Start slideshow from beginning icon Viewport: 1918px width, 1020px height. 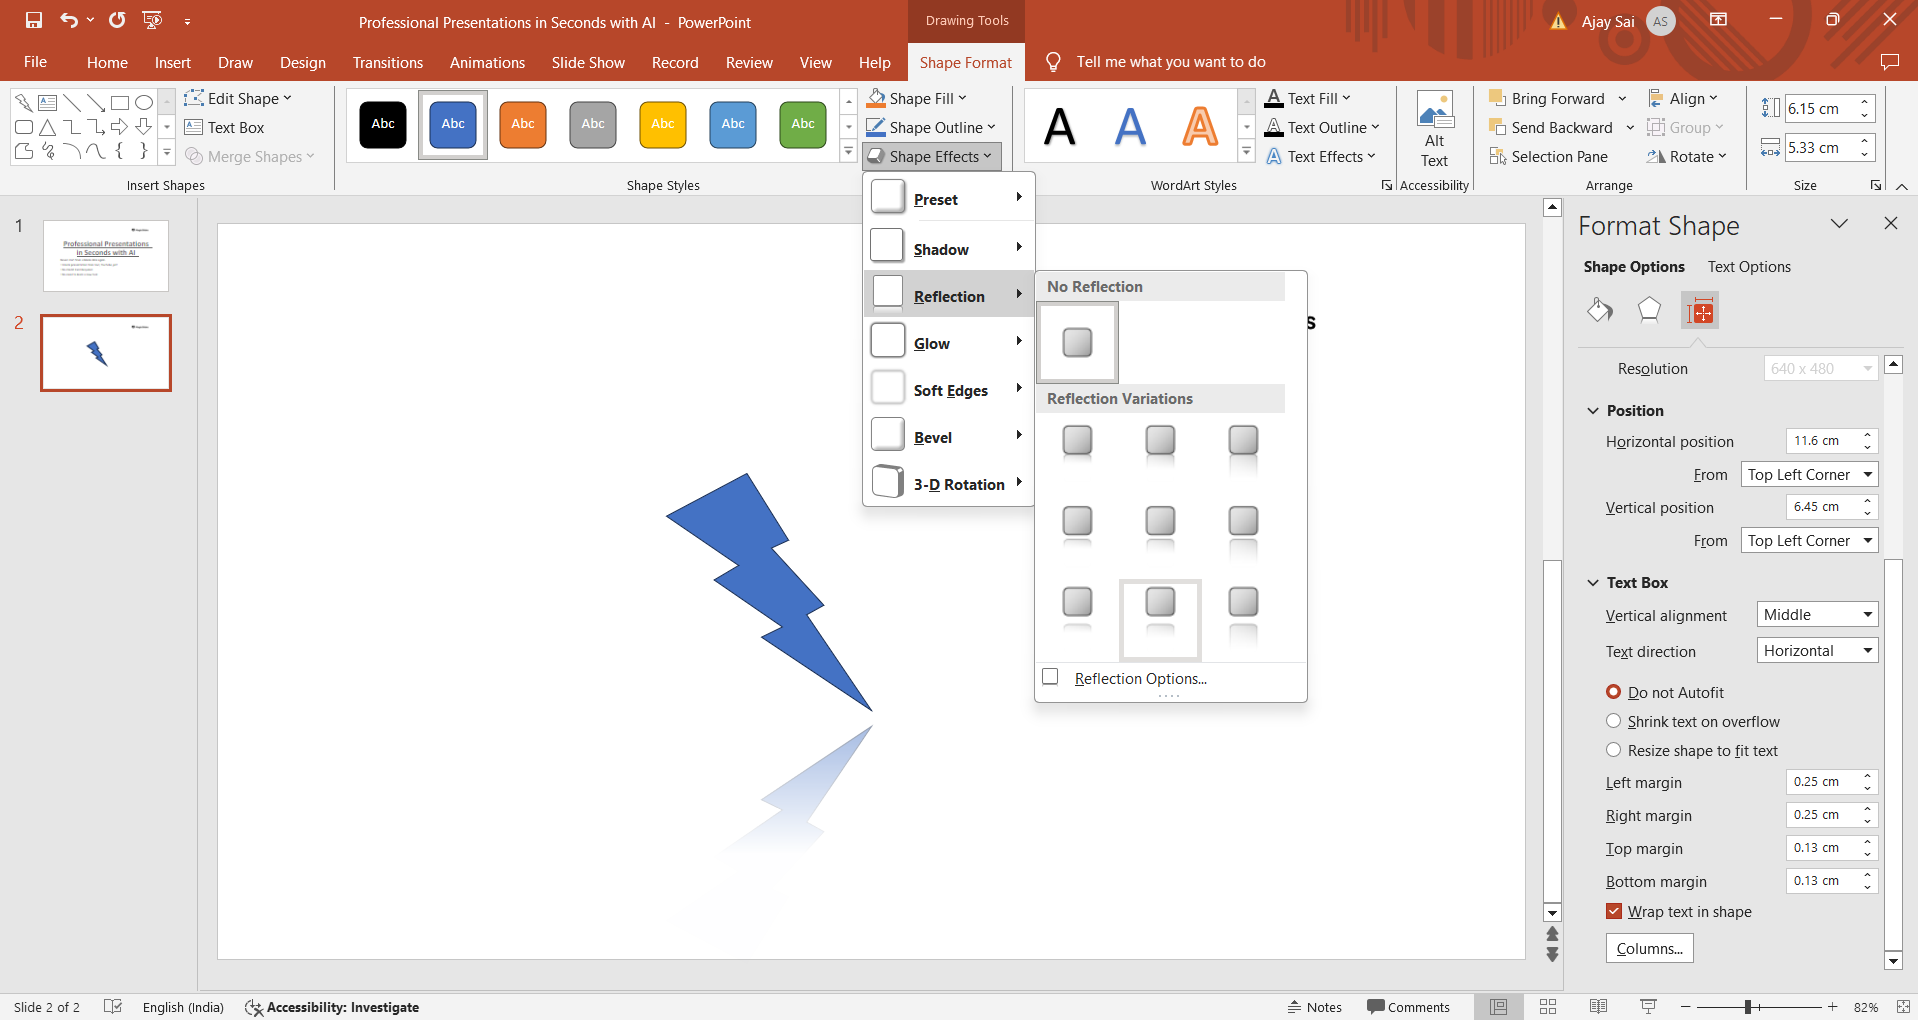coord(152,20)
